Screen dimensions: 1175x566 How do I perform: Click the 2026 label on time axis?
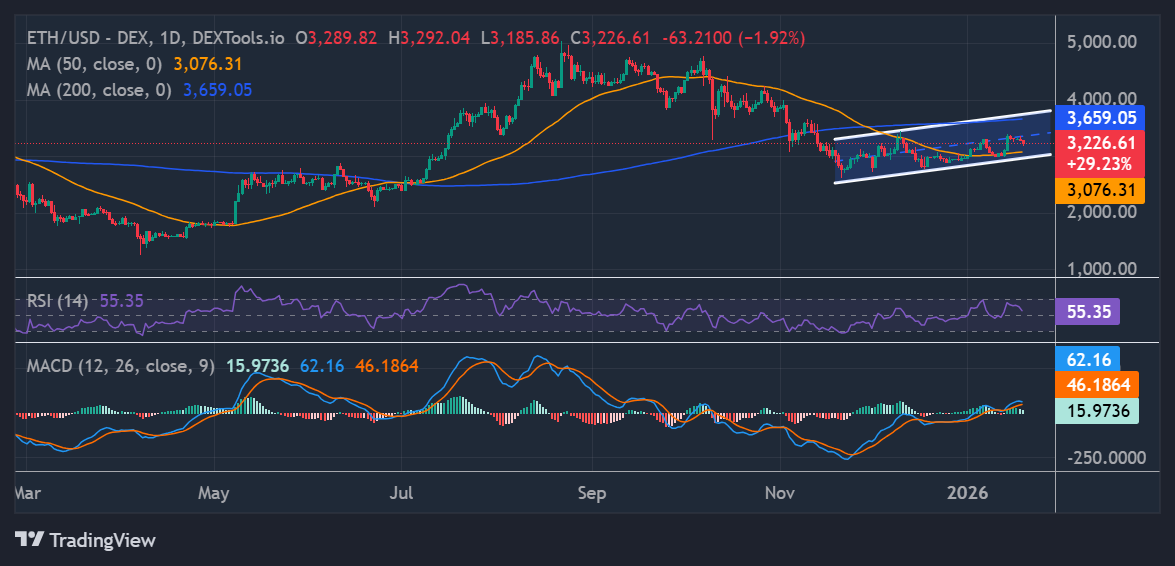click(x=968, y=494)
